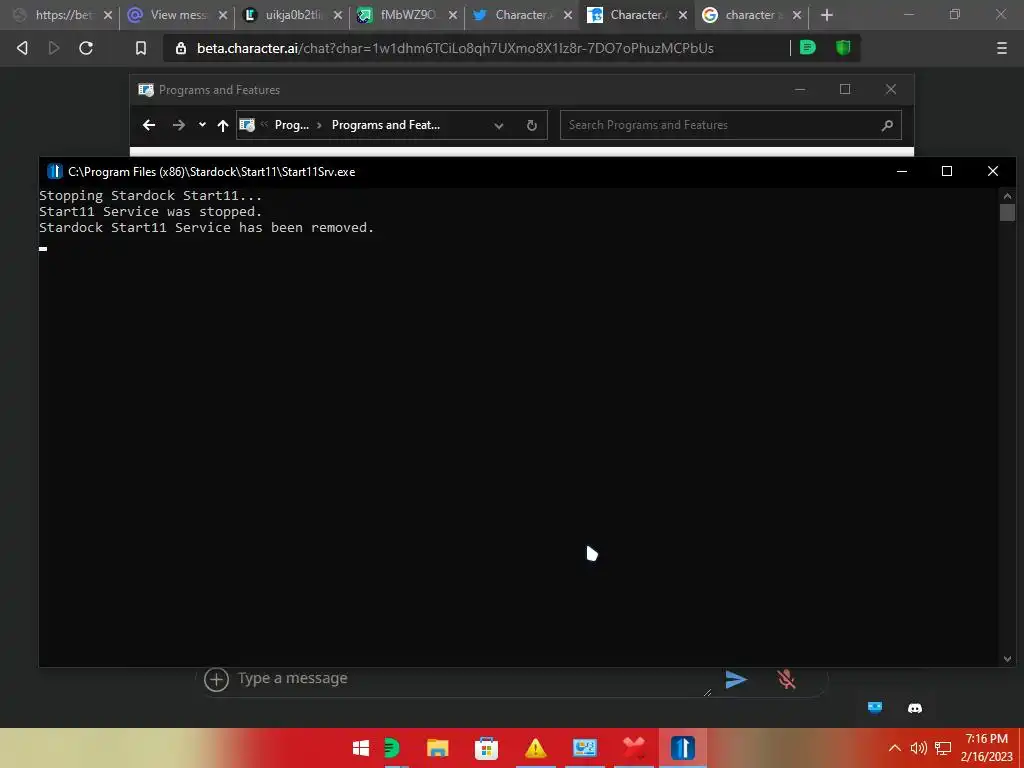
Task: Open Programs and Features taskbar icon
Action: 584,748
